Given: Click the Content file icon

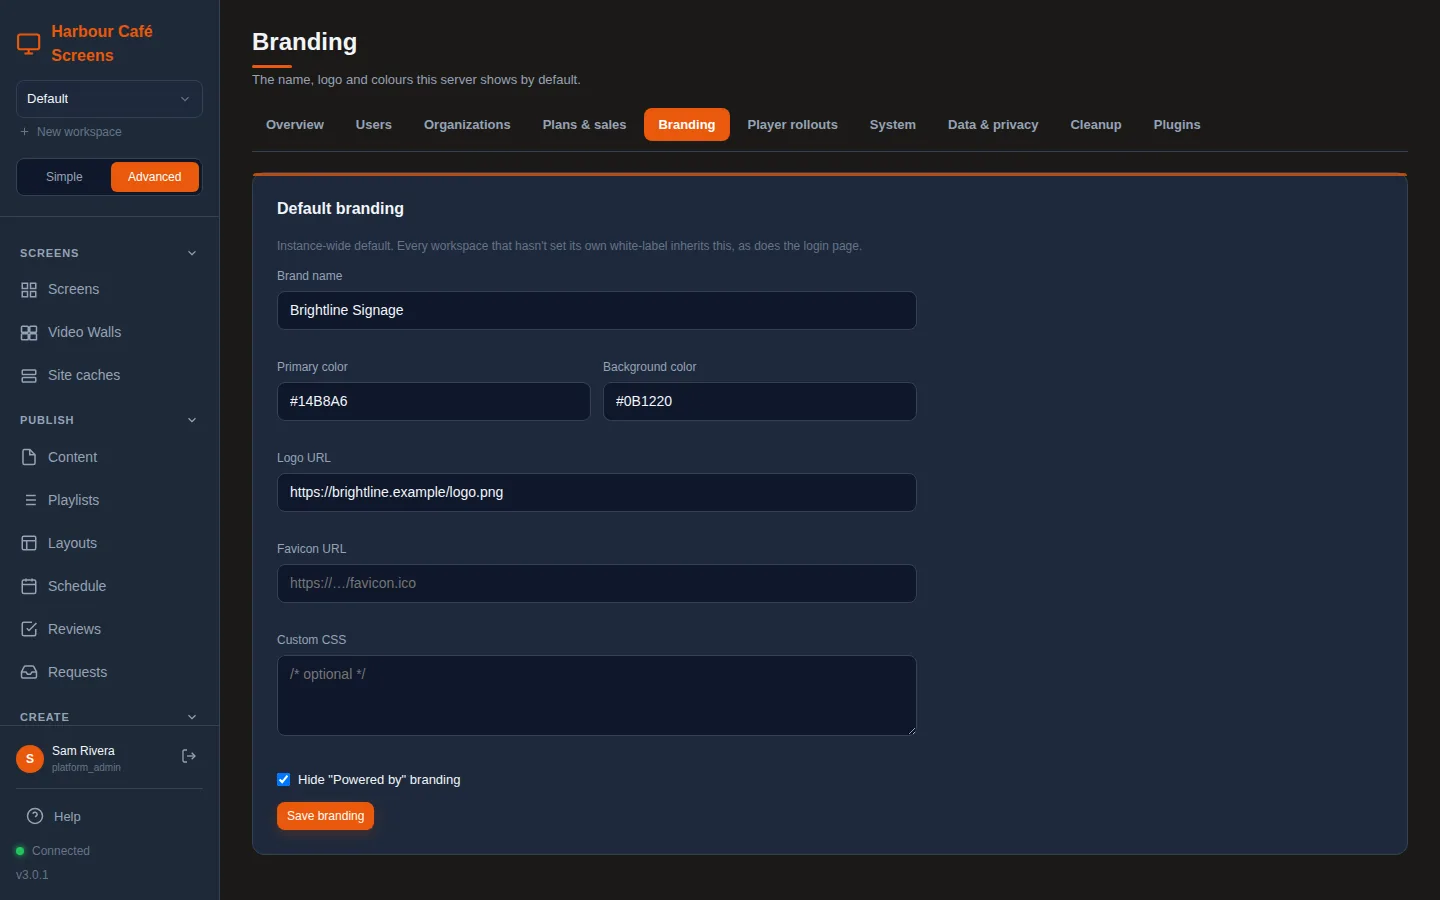Looking at the screenshot, I should click(x=29, y=457).
